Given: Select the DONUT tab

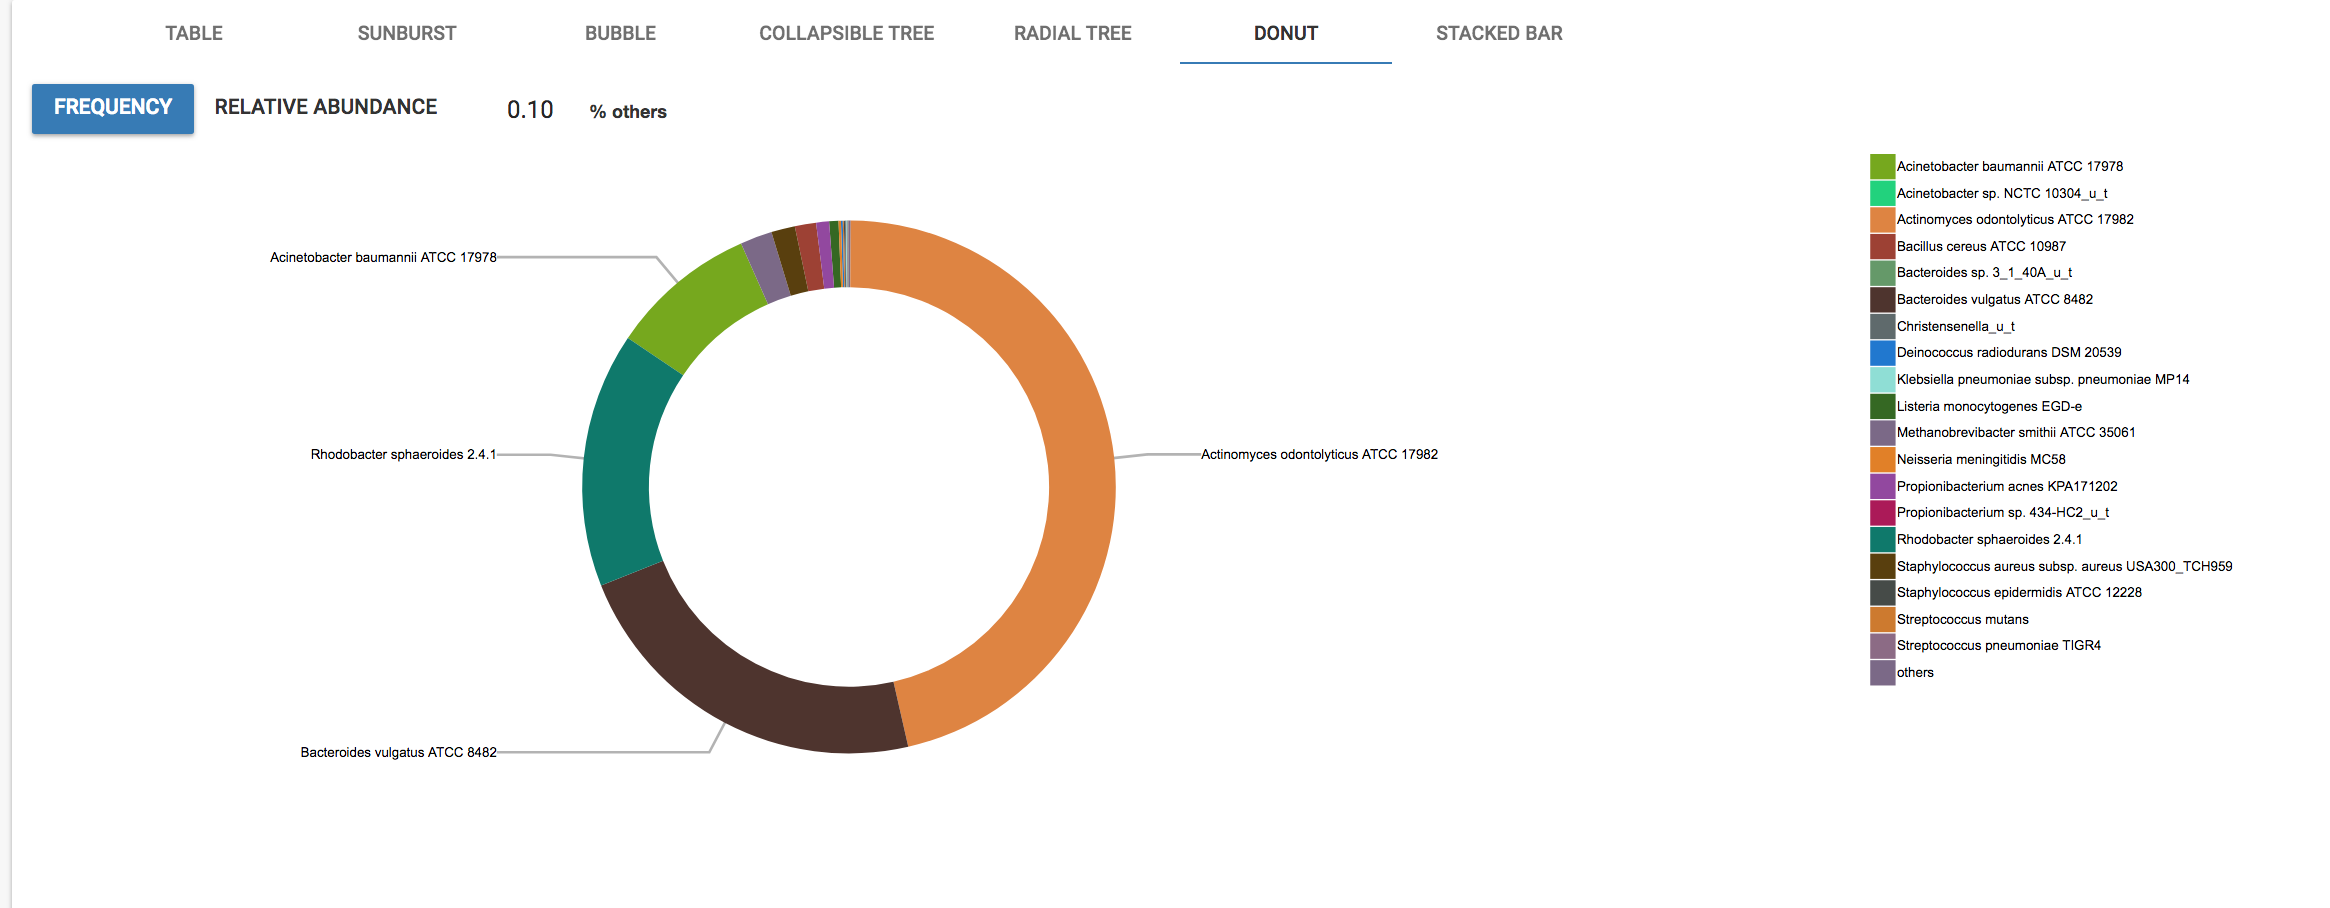Looking at the screenshot, I should (x=1286, y=33).
